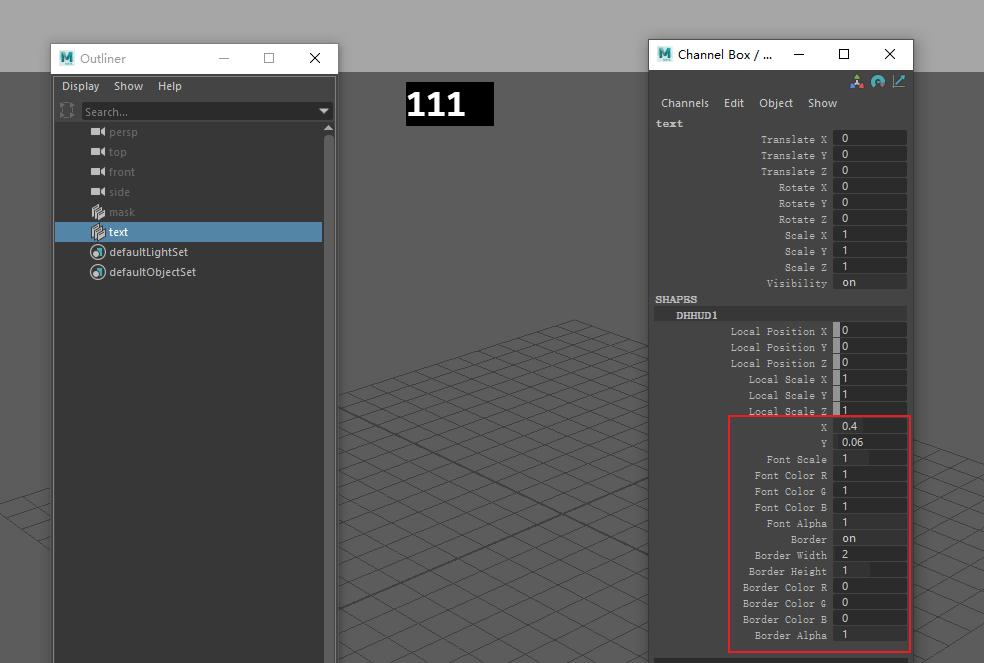Image resolution: width=984 pixels, height=663 pixels.
Task: Click the Border Alpha value field
Action: (870, 635)
